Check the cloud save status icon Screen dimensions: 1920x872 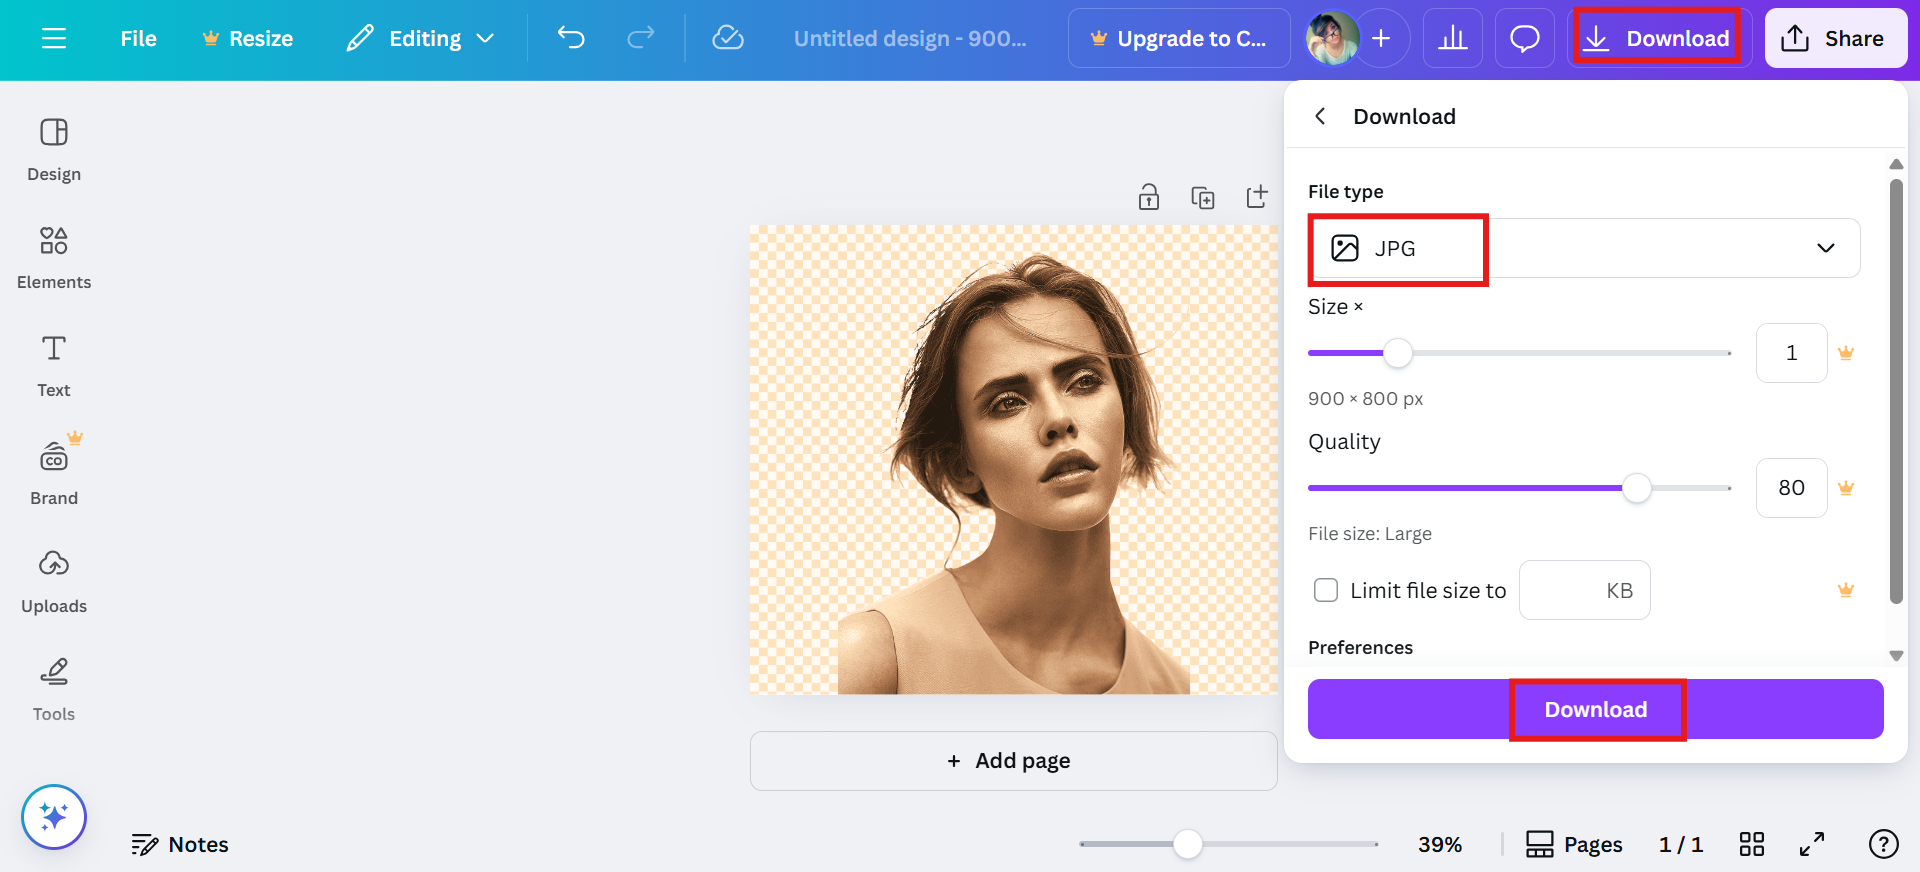728,38
